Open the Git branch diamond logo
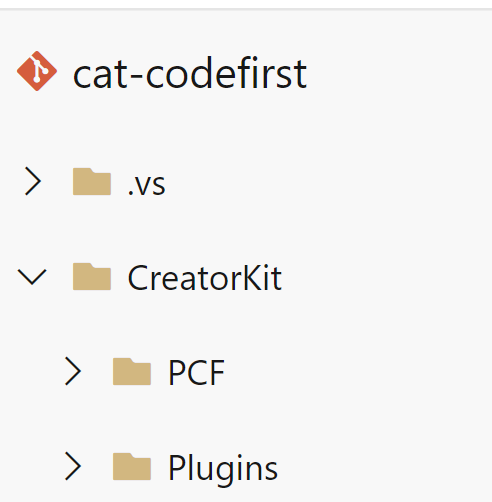The height and width of the screenshot is (502, 492). (x=37, y=71)
